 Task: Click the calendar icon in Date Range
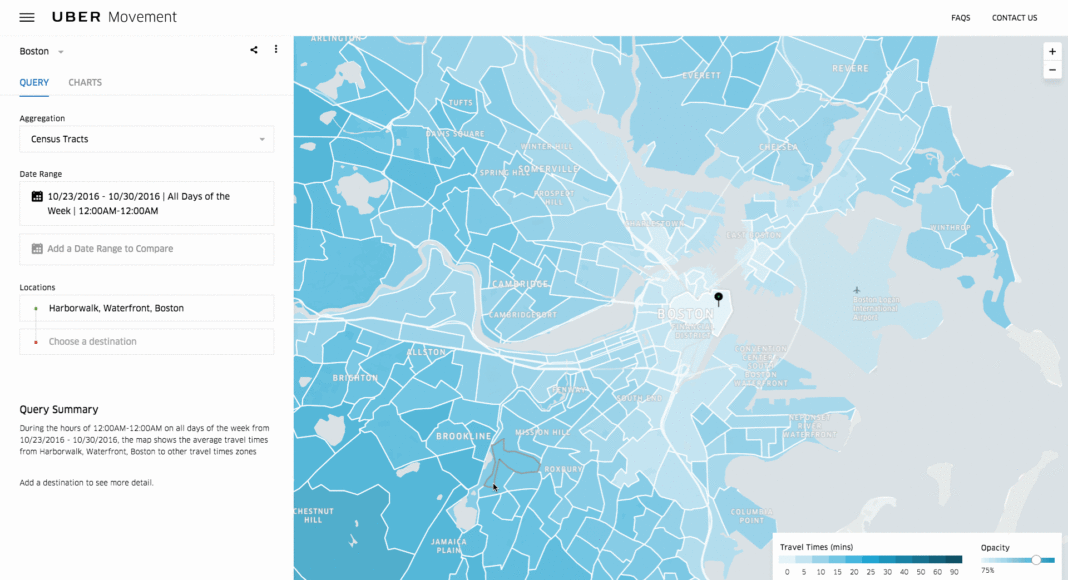[x=37, y=197]
